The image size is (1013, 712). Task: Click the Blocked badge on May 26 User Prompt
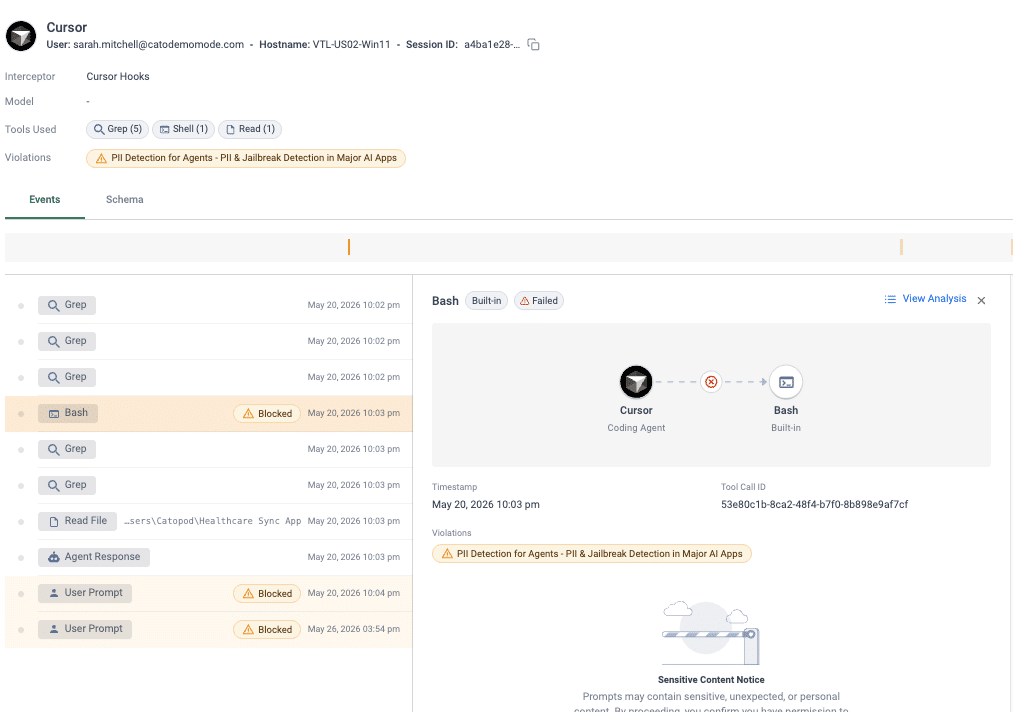pyautogui.click(x=267, y=629)
